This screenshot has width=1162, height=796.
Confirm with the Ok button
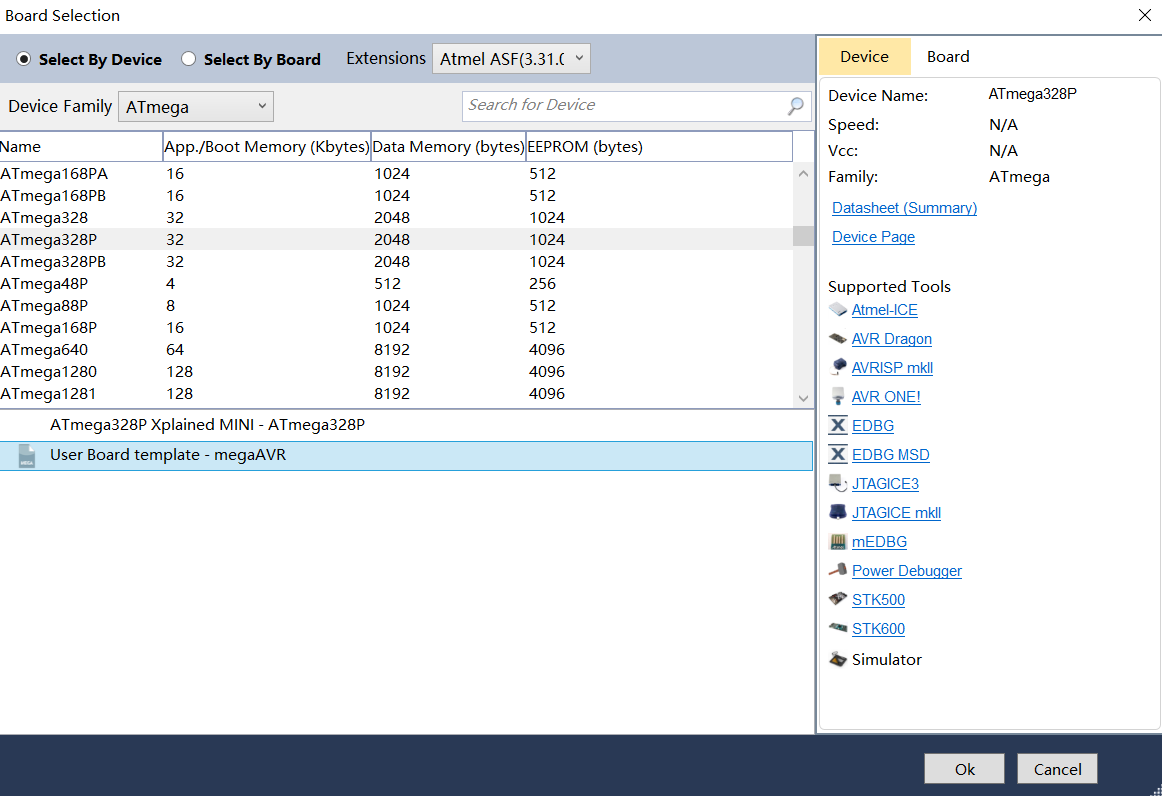pos(964,769)
